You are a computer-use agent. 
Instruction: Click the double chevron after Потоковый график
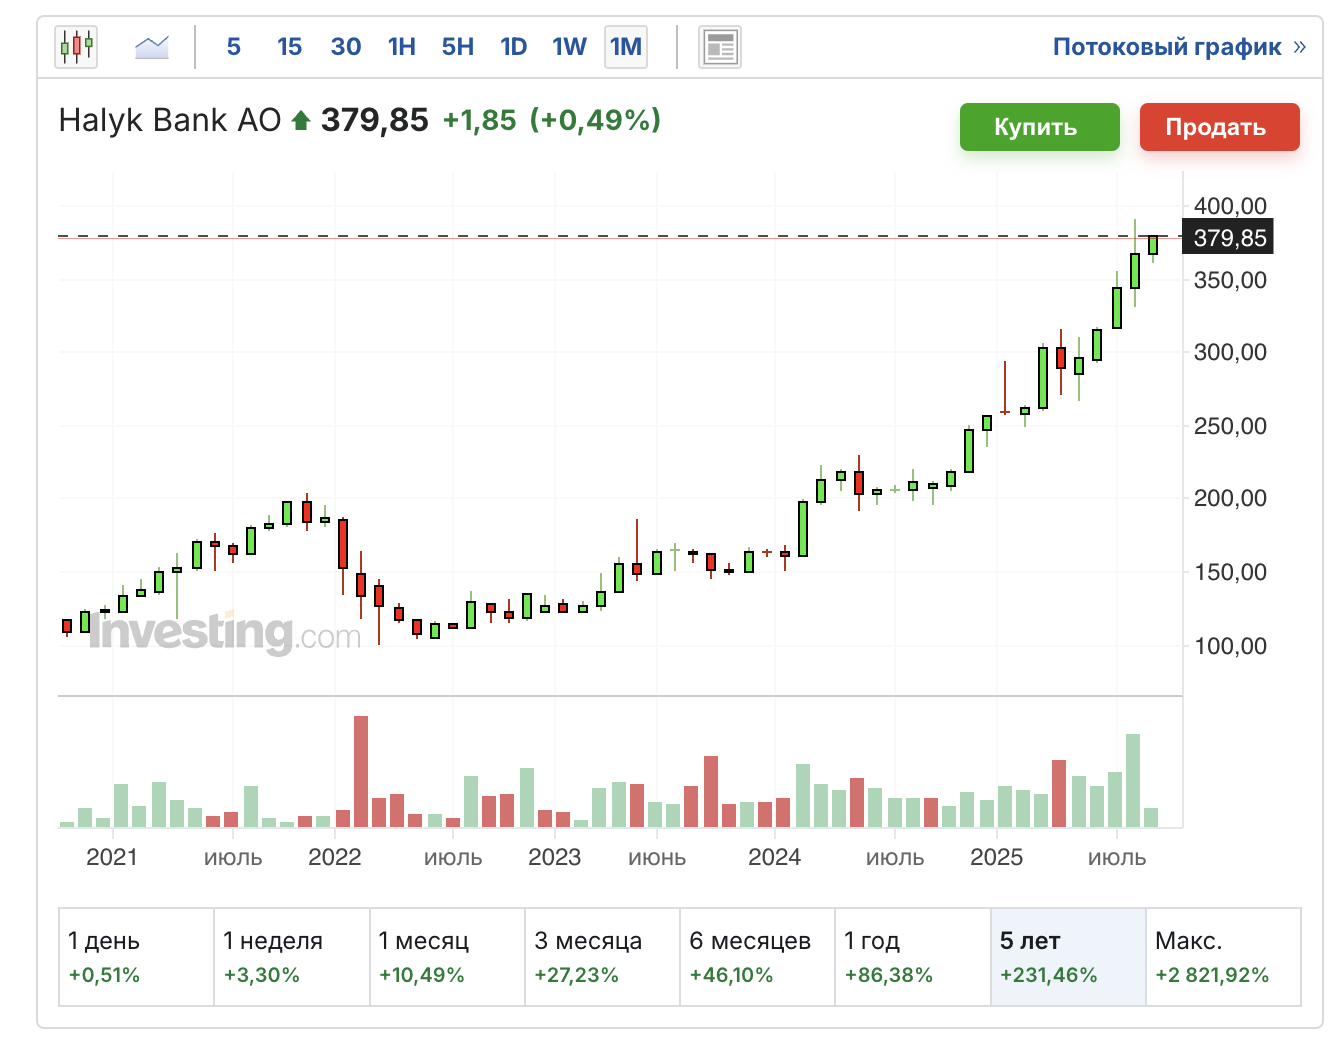coord(1300,47)
